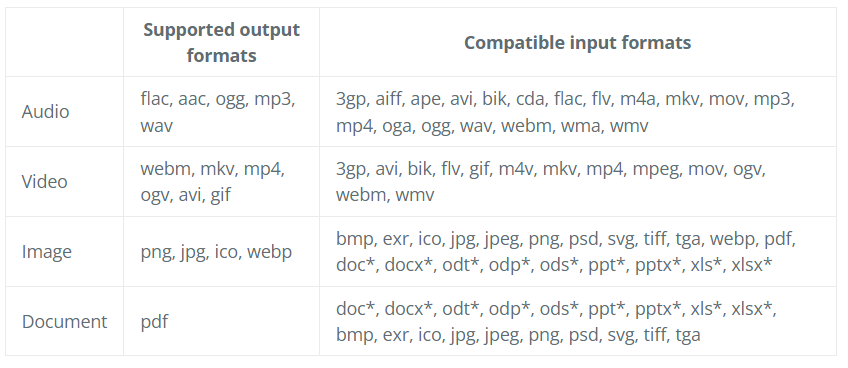Click the audio input formats cell starting 3gp, aiff
Image resolution: width=848 pixels, height=368 pixels.
(x=578, y=112)
